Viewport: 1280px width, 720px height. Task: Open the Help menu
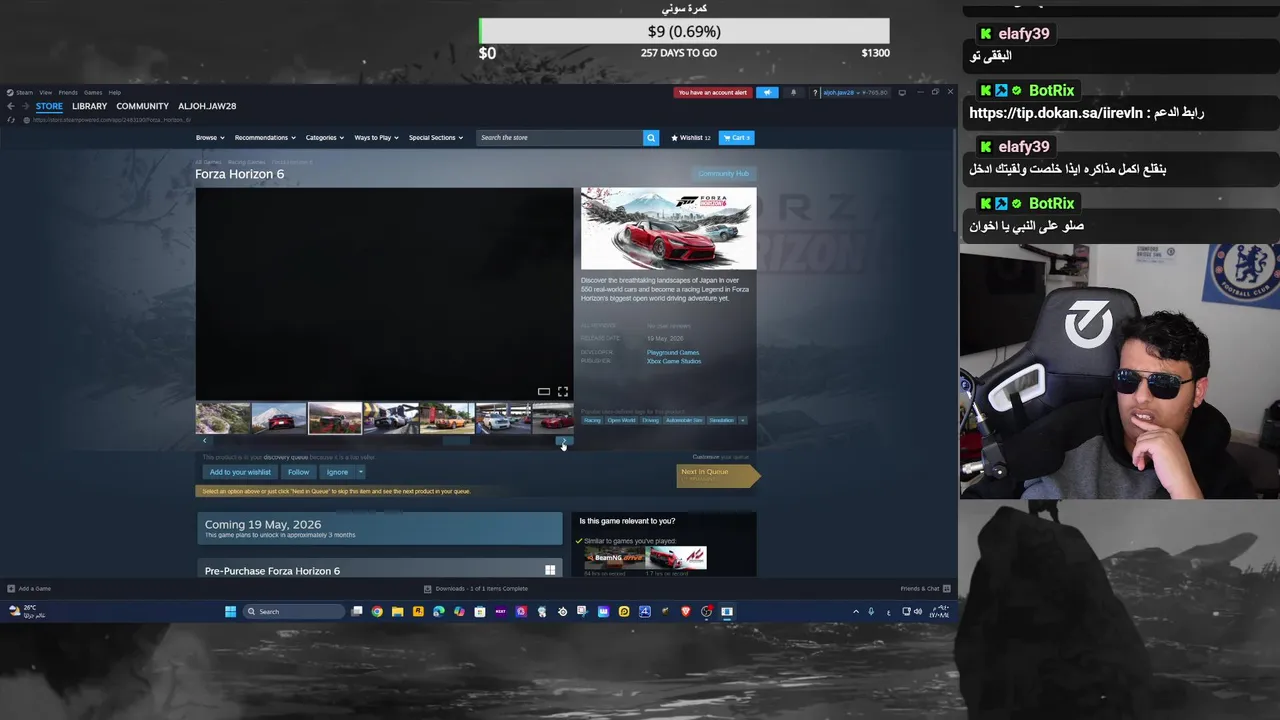[x=115, y=93]
